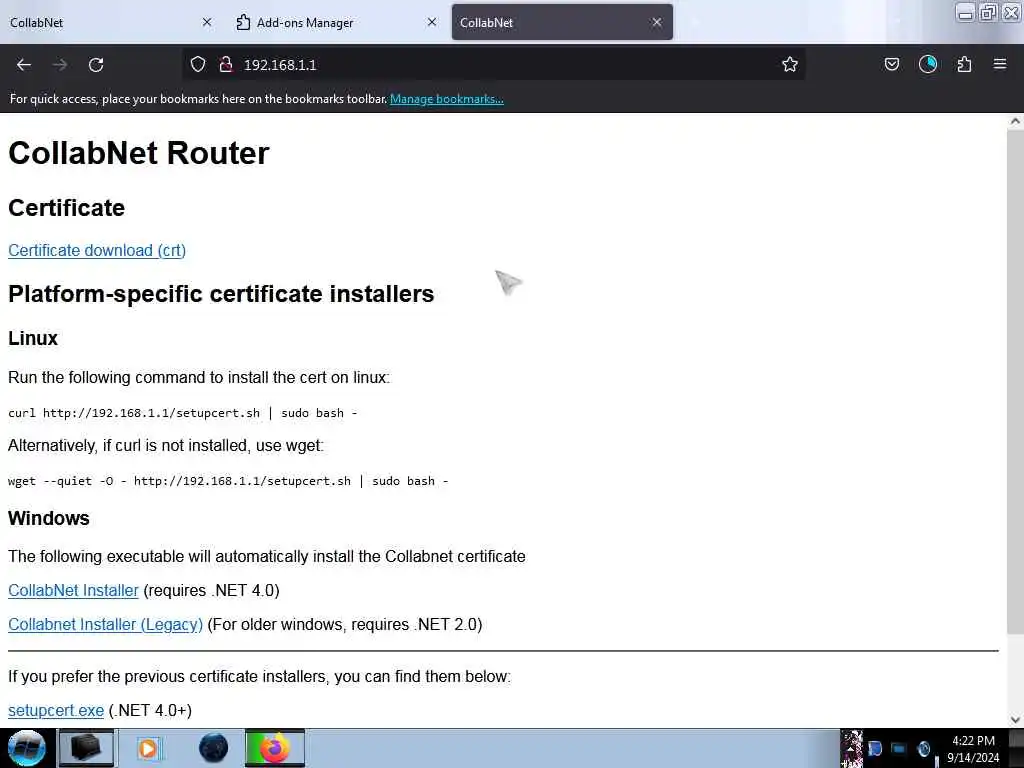
Task: Download the certificate (crt) link
Action: [97, 251]
